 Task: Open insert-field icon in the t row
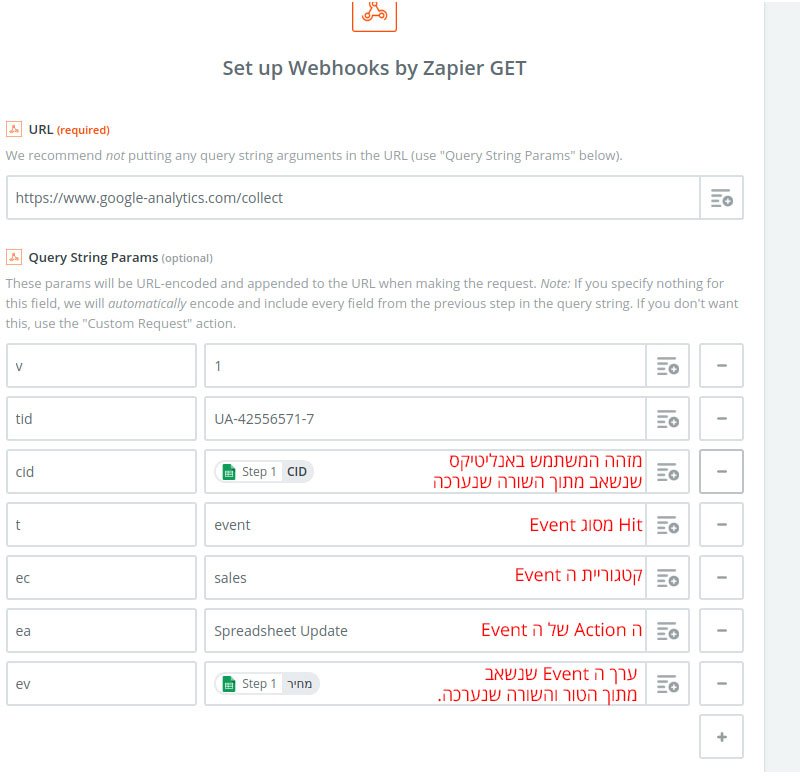[x=667, y=525]
